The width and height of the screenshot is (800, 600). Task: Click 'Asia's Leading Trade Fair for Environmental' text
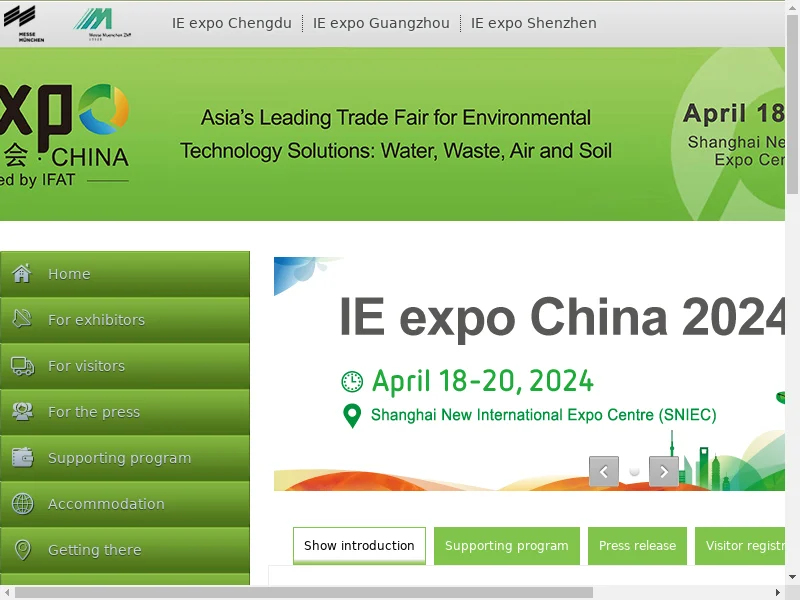(x=395, y=118)
